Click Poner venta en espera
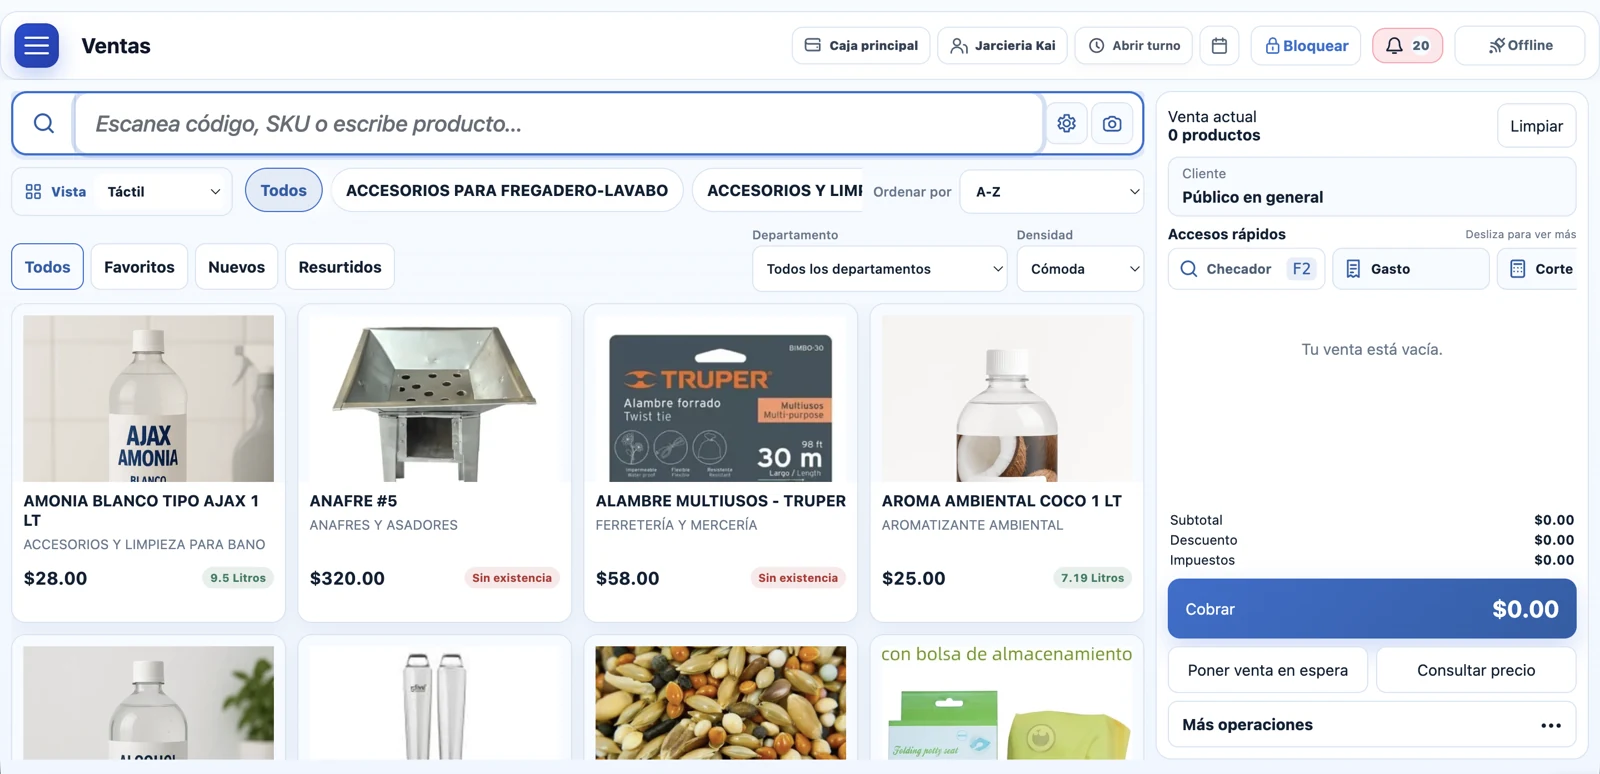Viewport: 1600px width, 774px height. [1268, 670]
